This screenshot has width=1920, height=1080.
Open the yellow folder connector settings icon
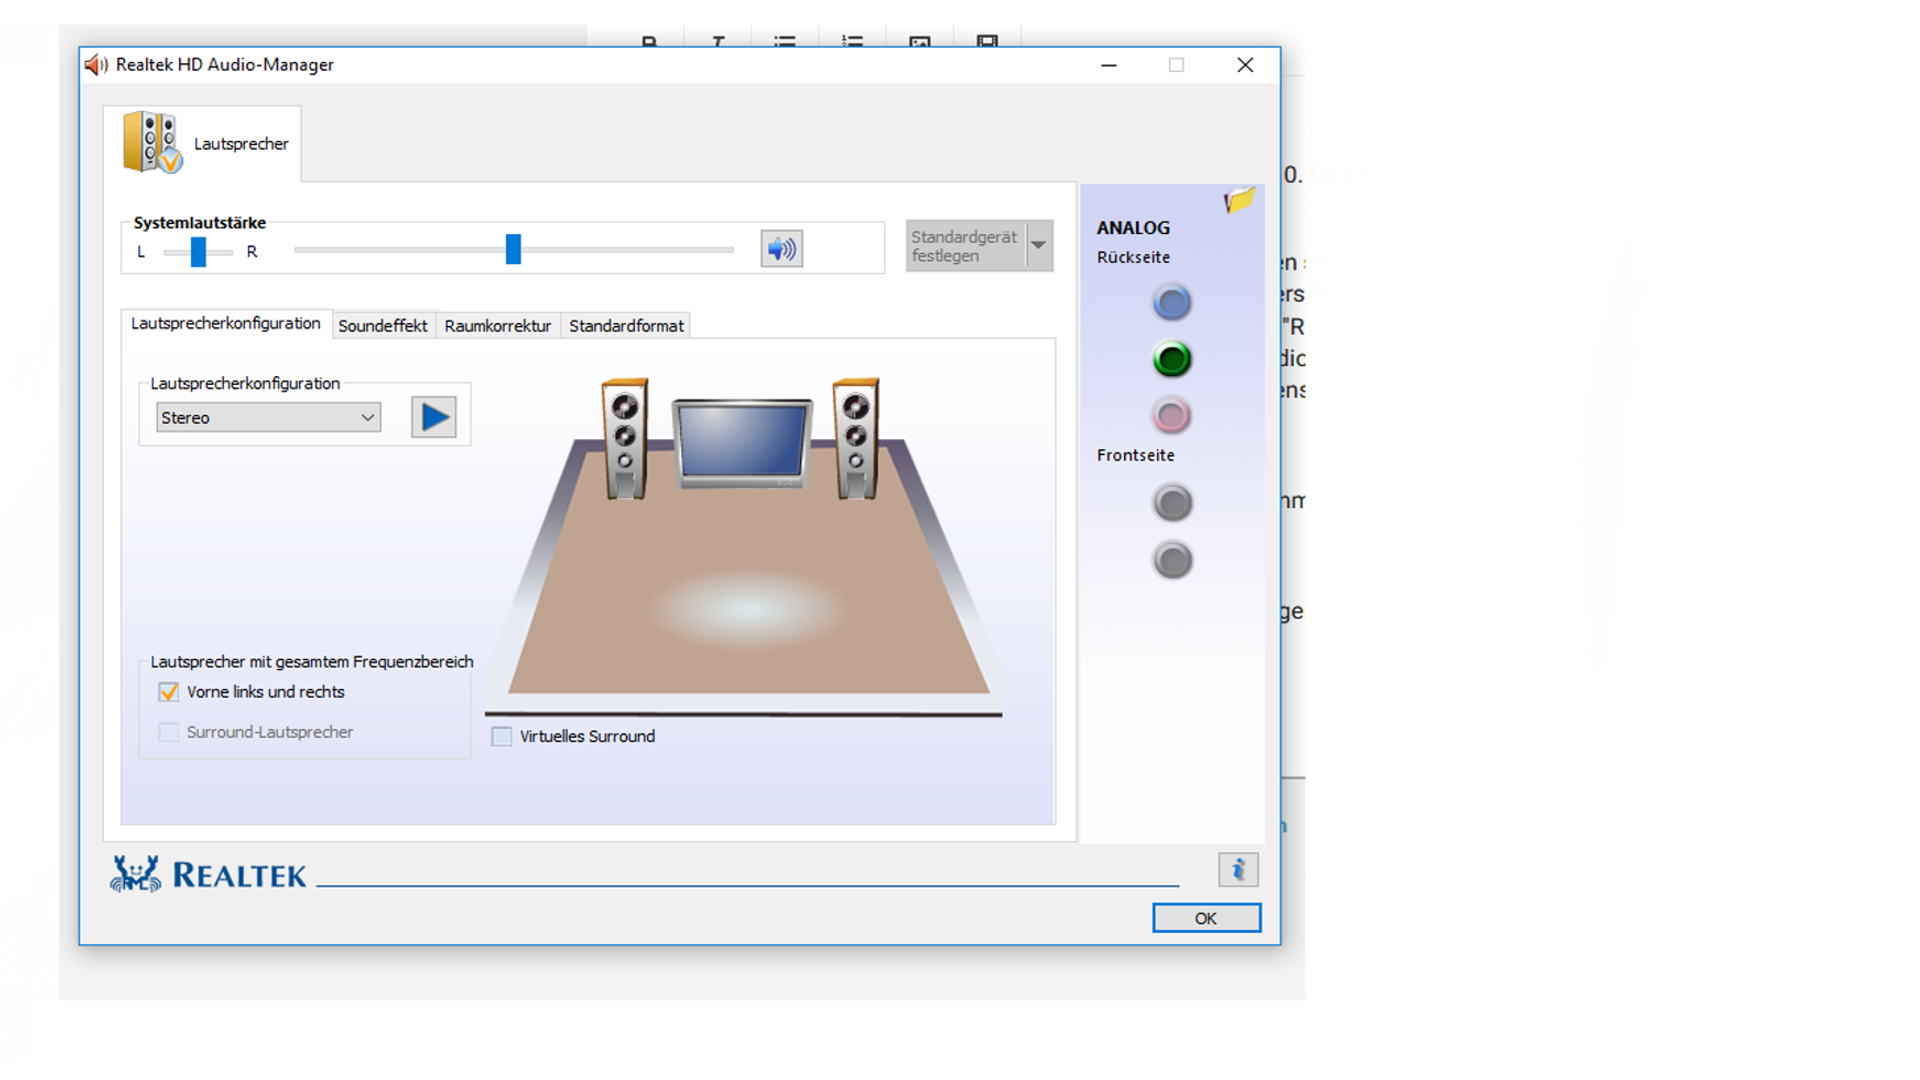click(1239, 200)
